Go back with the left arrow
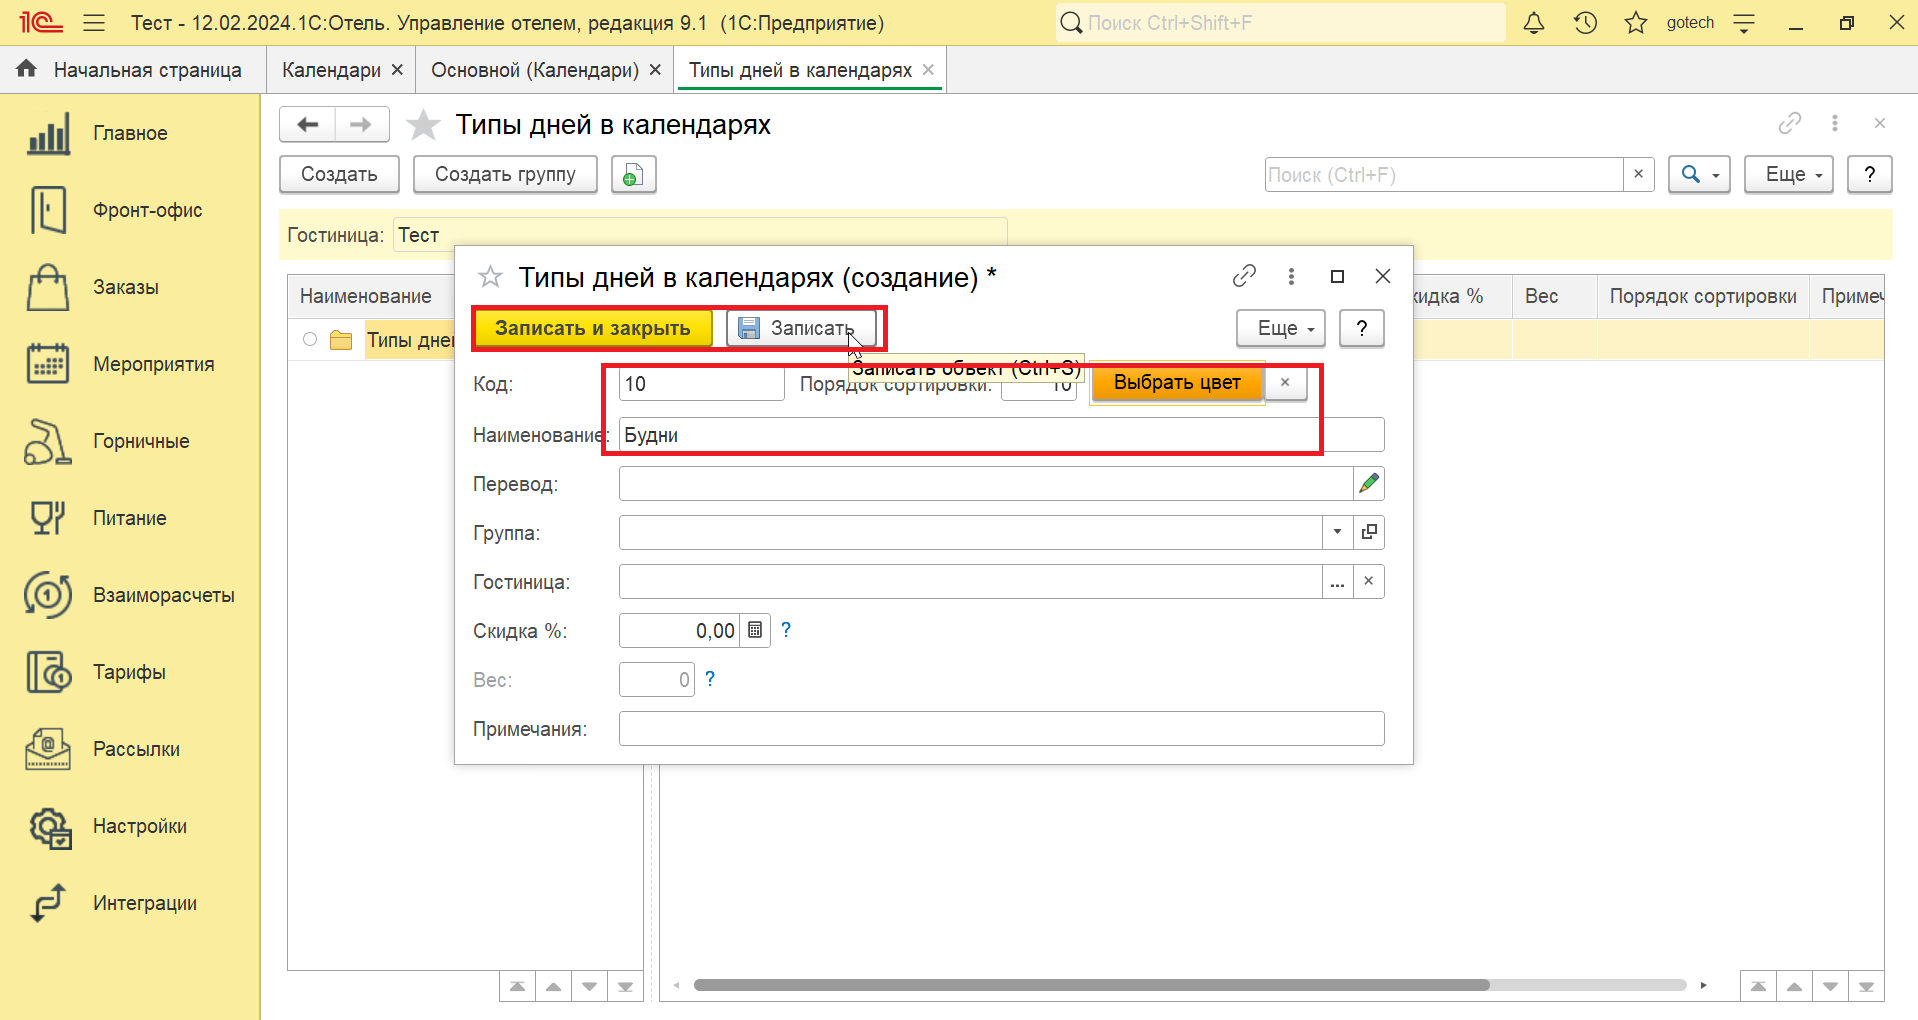The width and height of the screenshot is (1918, 1020). (307, 124)
